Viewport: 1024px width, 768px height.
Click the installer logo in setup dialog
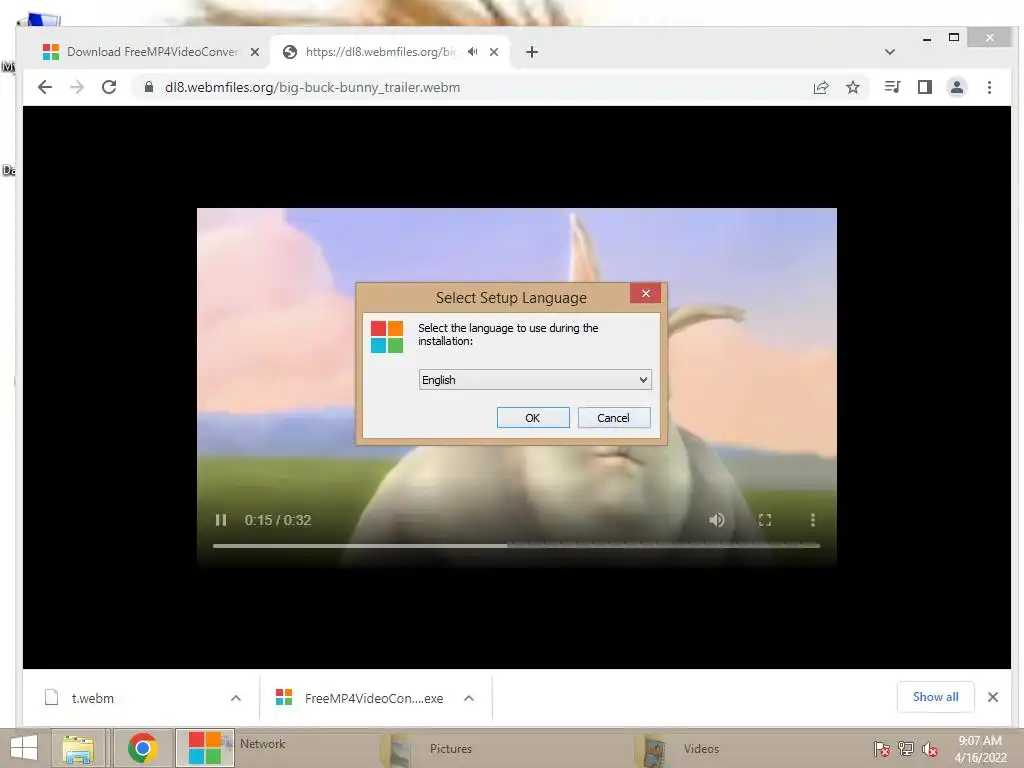point(387,336)
